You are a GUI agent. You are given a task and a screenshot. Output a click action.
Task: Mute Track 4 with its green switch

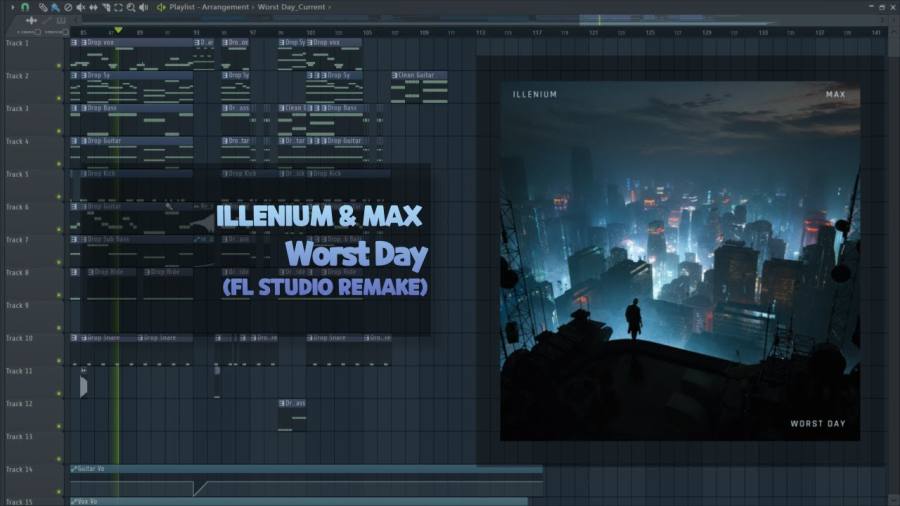tap(59, 164)
